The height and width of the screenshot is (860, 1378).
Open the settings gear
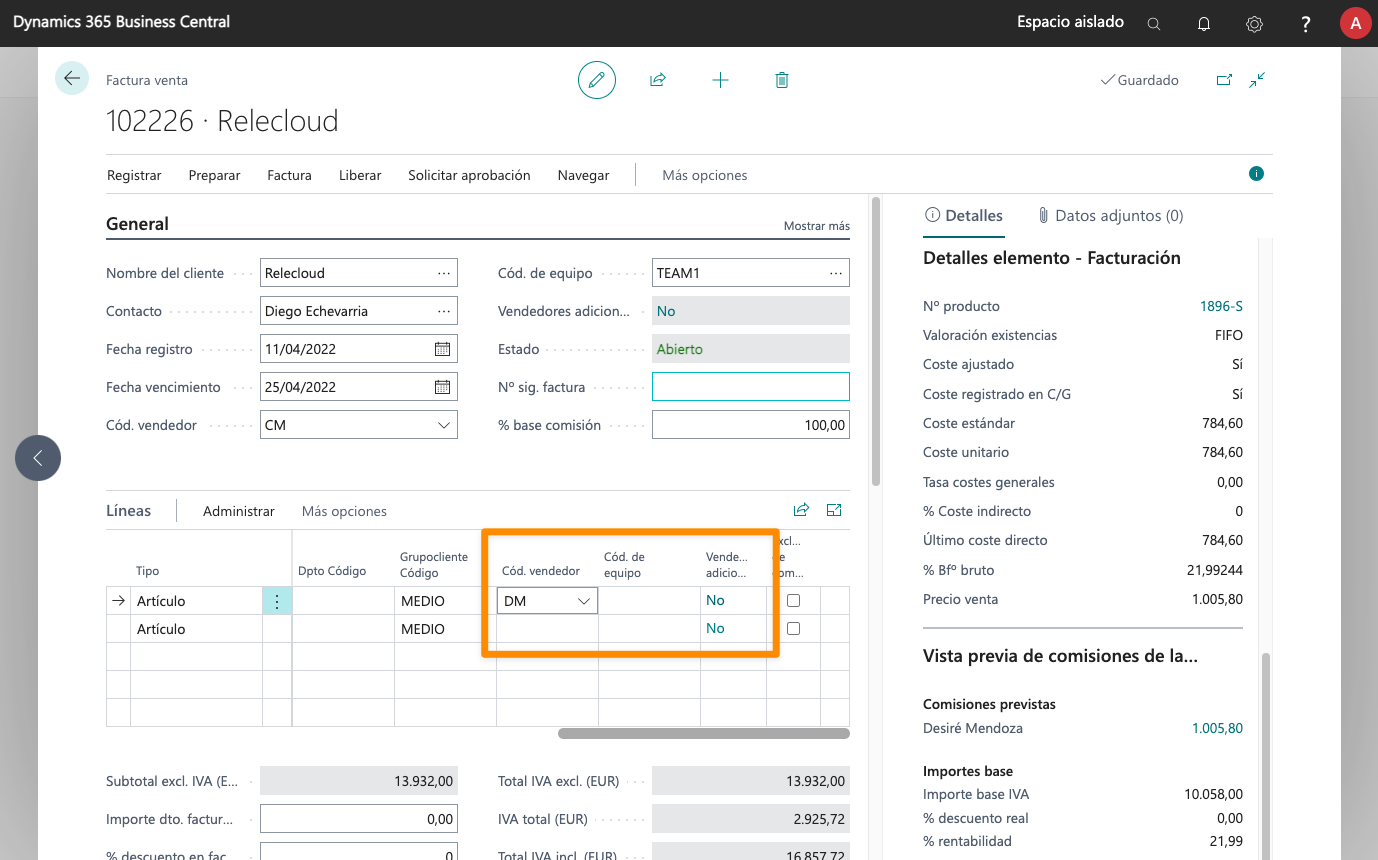[1255, 24]
